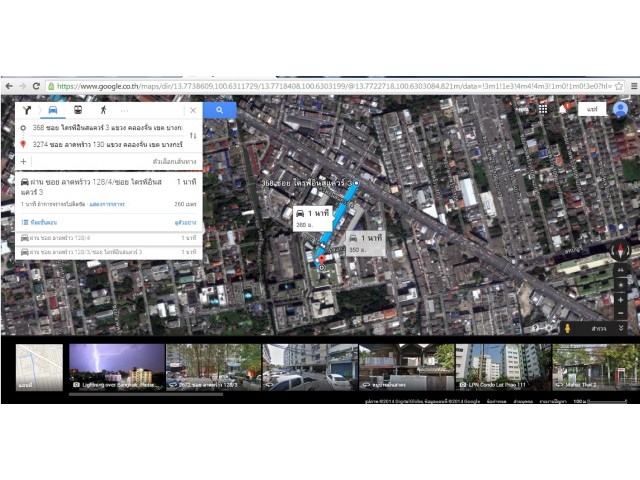Click the destination red pin on map
Image resolution: width=640 pixels, height=480 pixels.
322,260
